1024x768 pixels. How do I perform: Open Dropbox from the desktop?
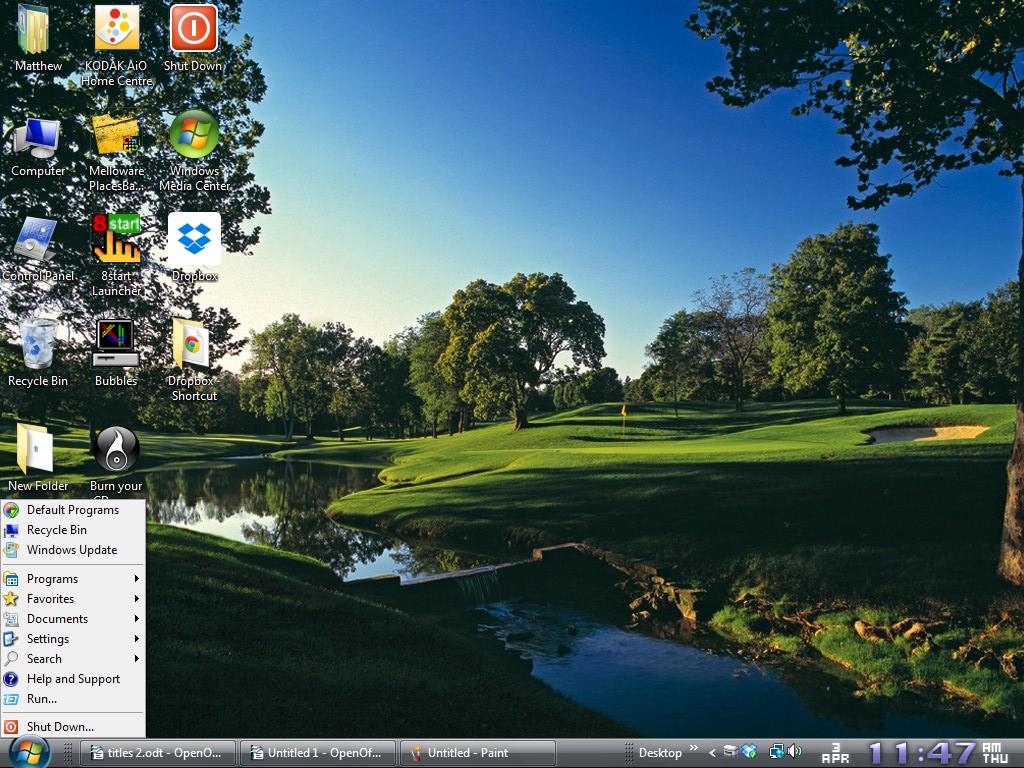coord(192,240)
